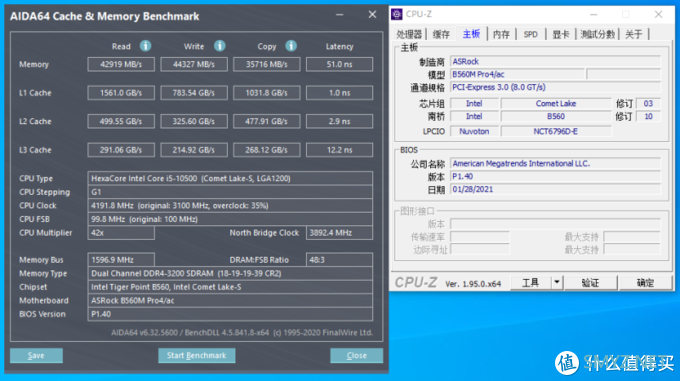This screenshot has width=680, height=381.
Task: Click Memory Read value 42919 MB/s
Action: pyautogui.click(x=121, y=64)
